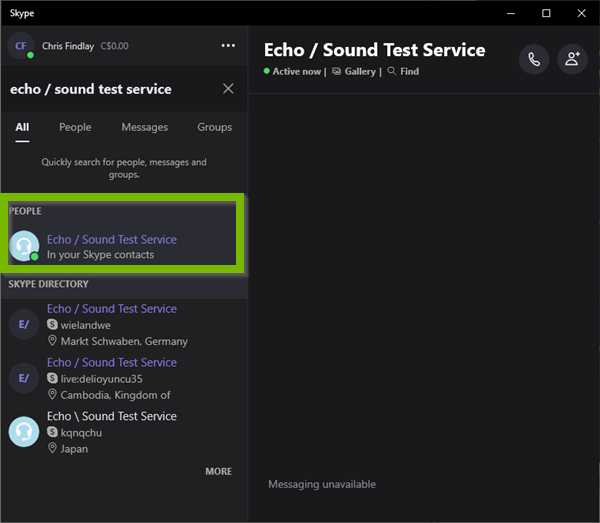Click the headset avatar of kqnqchu result
600x523 pixels.
pyautogui.click(x=24, y=432)
